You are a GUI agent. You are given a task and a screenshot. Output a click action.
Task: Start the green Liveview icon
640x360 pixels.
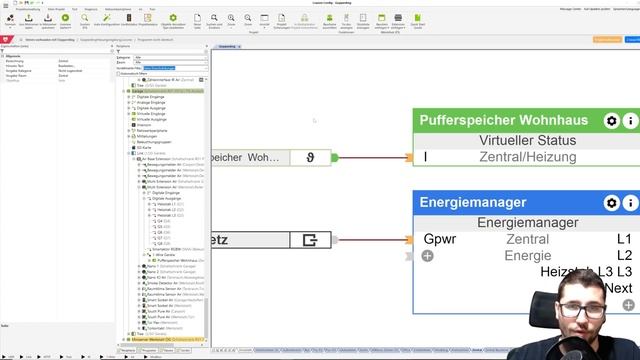[65, 18]
